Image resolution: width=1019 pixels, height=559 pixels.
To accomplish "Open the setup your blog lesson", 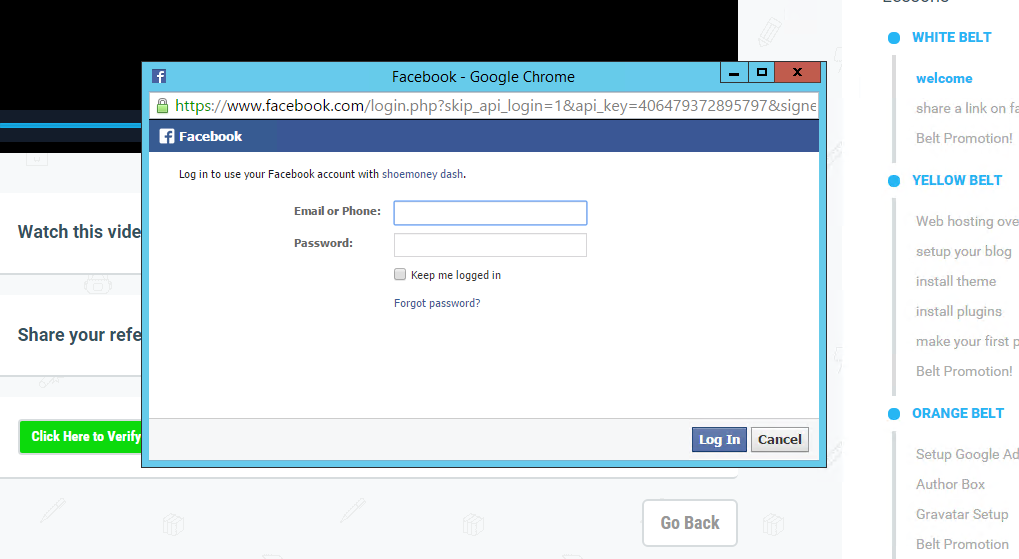I will coord(964,252).
